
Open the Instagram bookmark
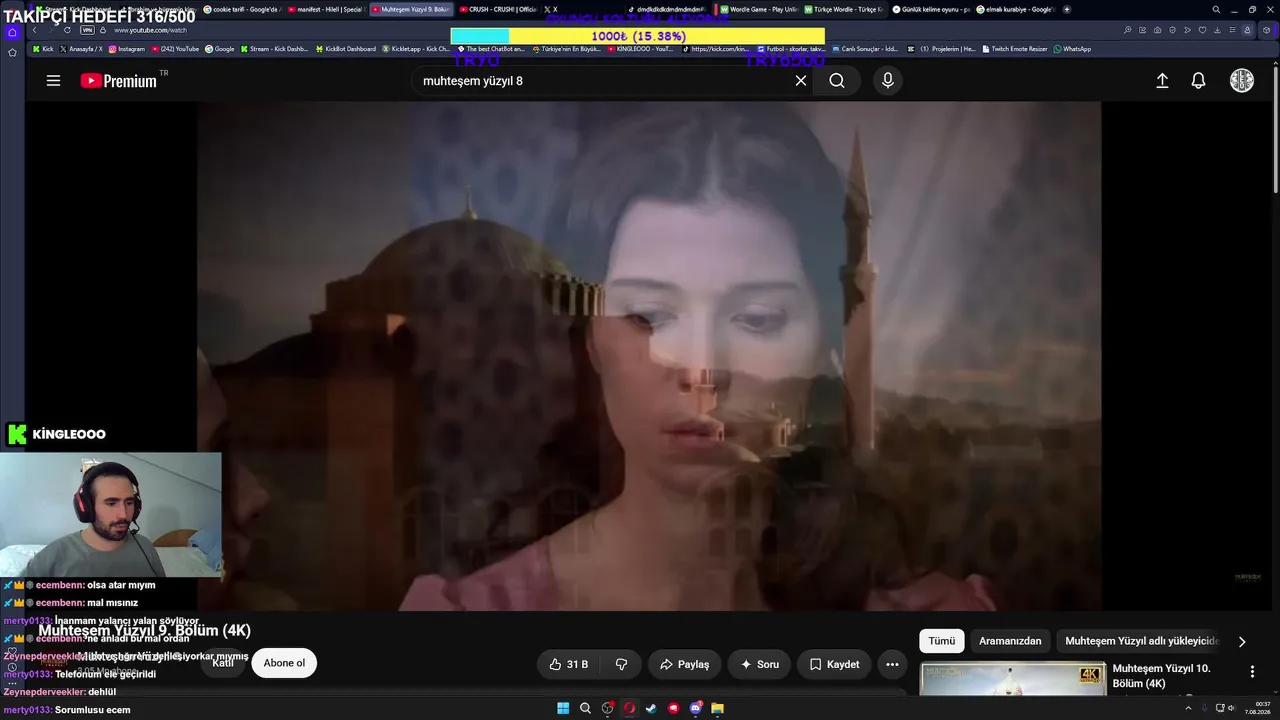coord(127,49)
